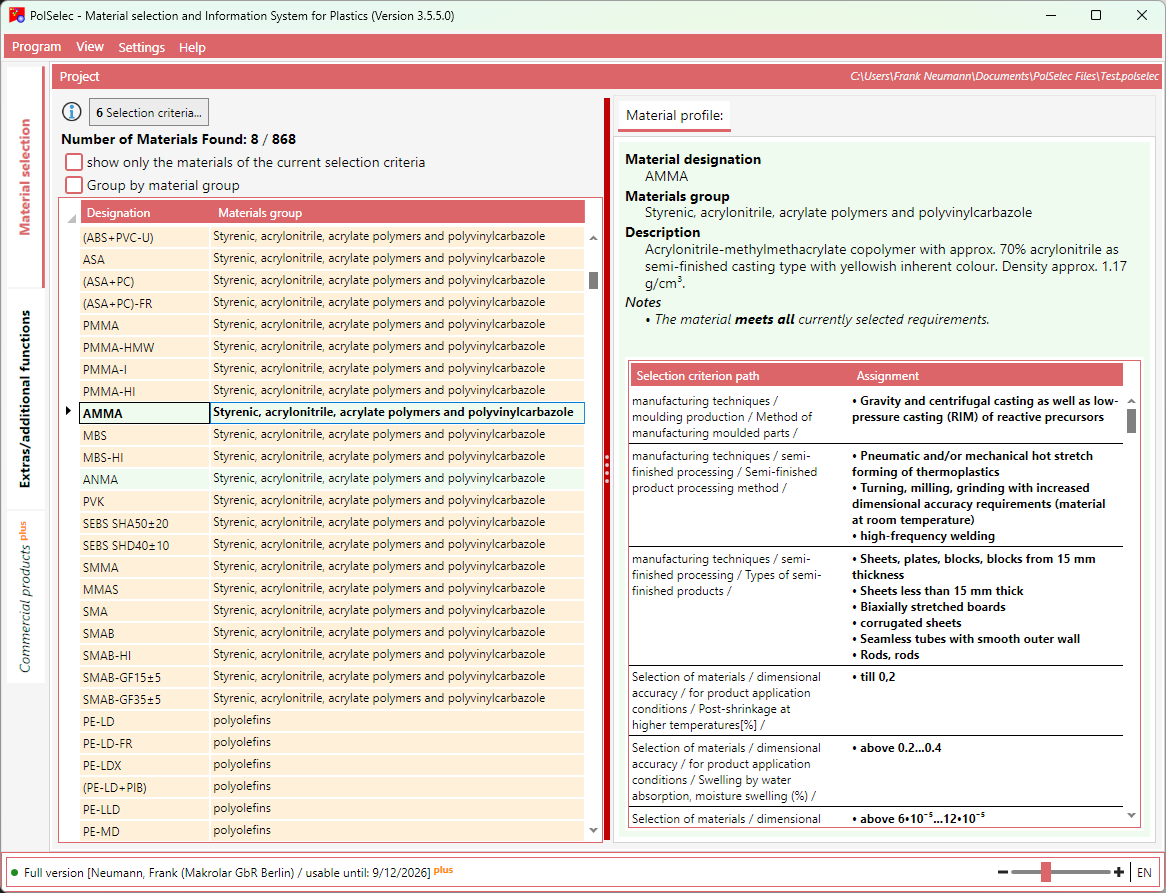Click the materials list scroll up arrow
Screen dimensions: 1166x893
click(x=593, y=238)
